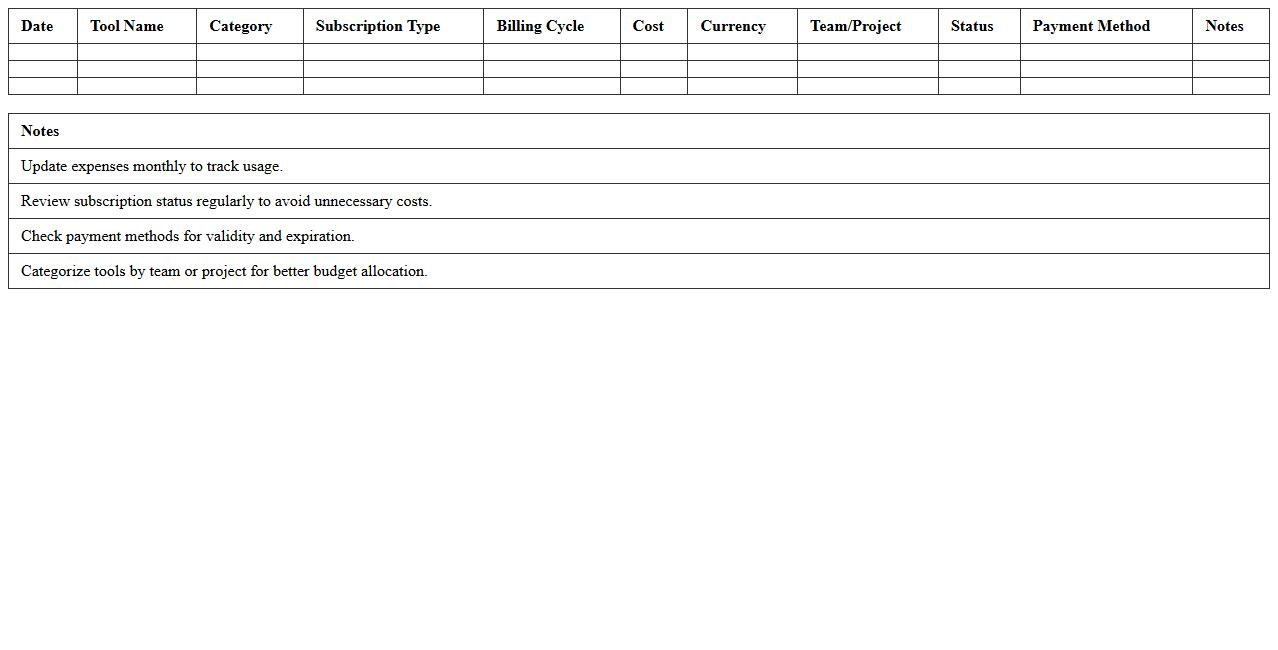Select the Subscription Type header
The height and width of the screenshot is (650, 1278).
point(377,26)
